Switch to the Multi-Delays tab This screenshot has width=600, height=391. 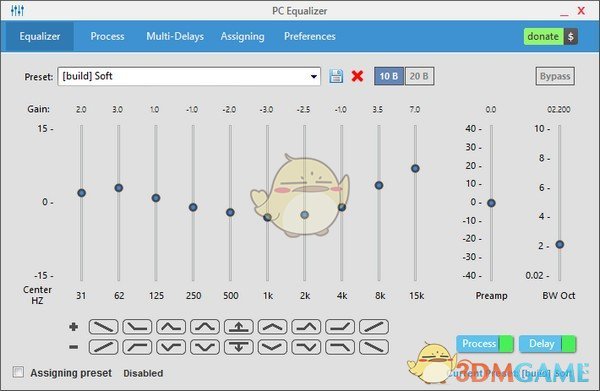(175, 36)
